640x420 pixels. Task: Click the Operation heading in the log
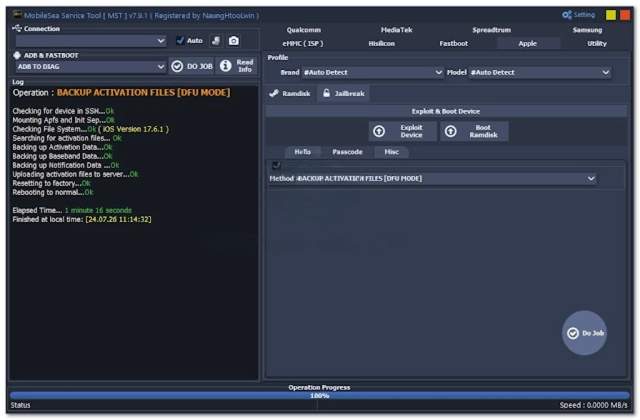click(121, 93)
